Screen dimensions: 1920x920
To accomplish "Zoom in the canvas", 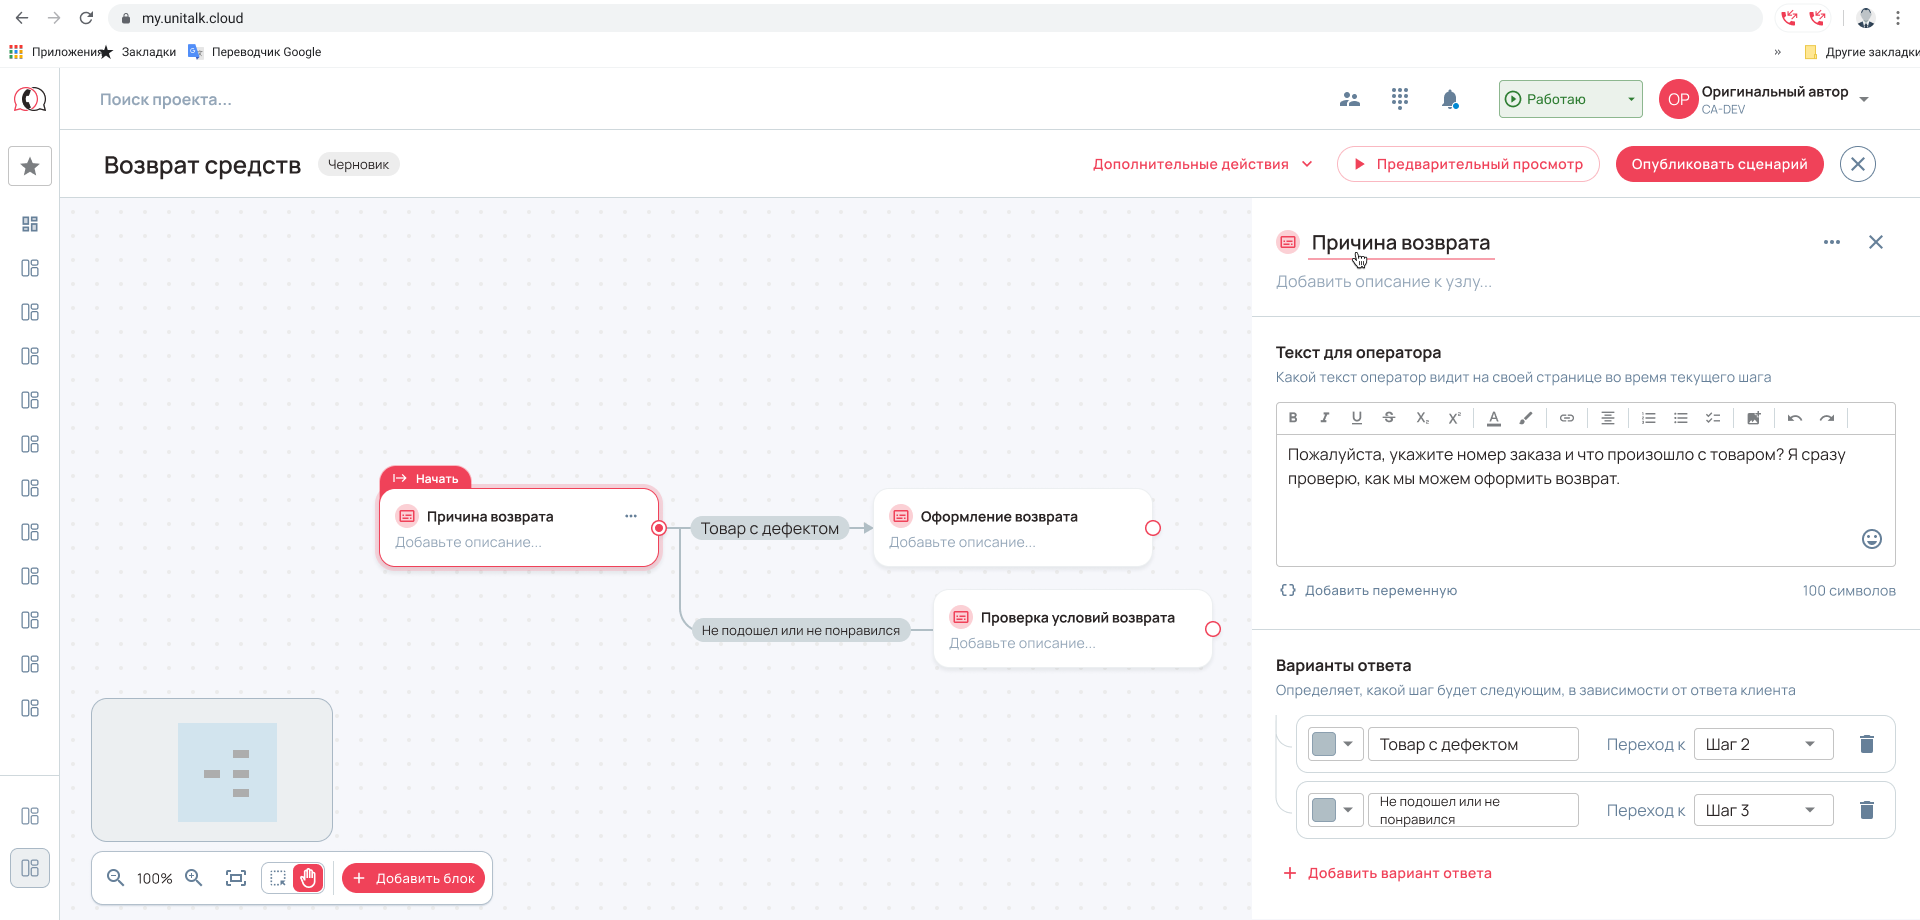I will pos(194,878).
